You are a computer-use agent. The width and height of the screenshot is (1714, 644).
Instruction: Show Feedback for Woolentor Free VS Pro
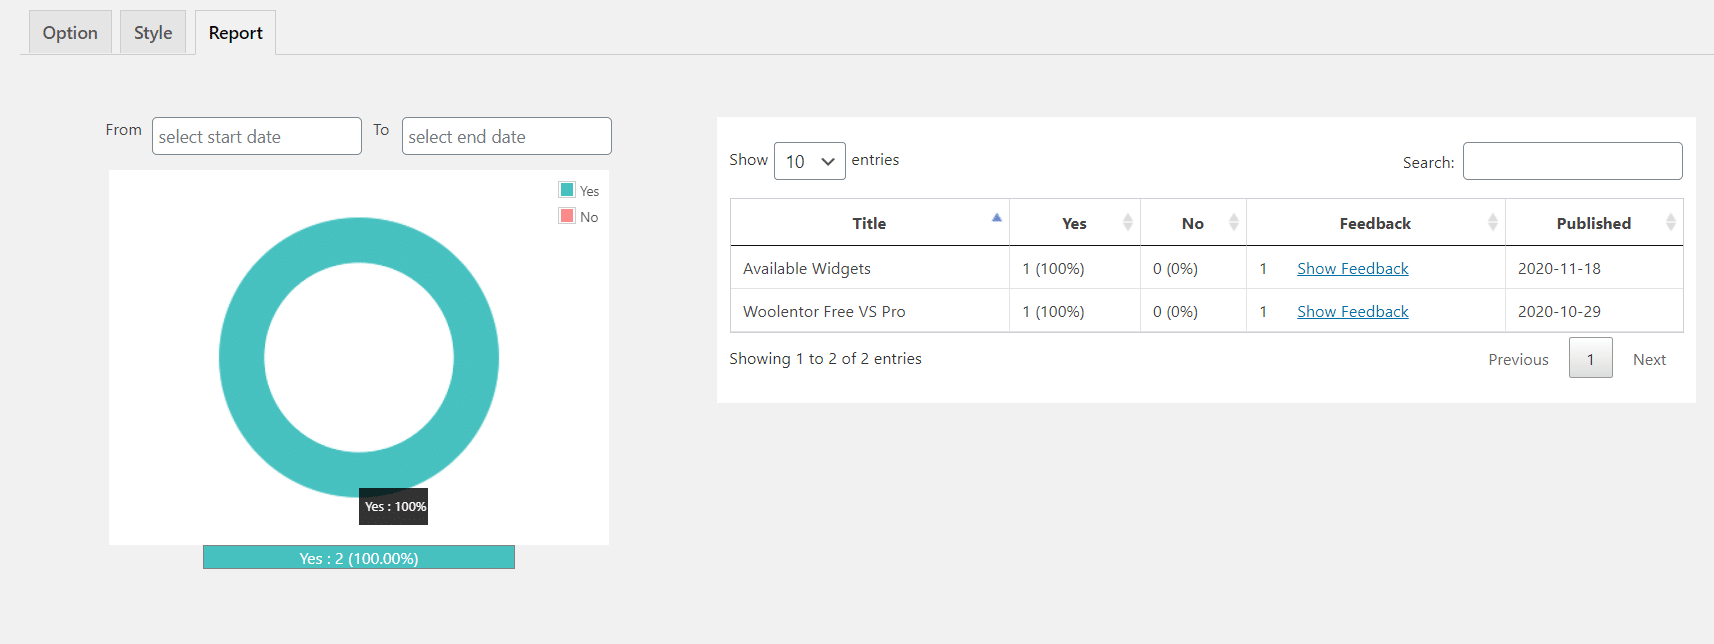[1352, 311]
